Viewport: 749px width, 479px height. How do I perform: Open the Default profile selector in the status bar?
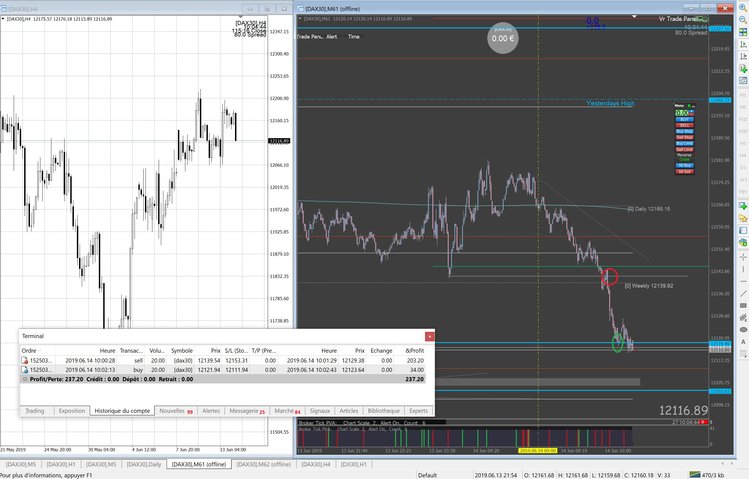click(427, 476)
